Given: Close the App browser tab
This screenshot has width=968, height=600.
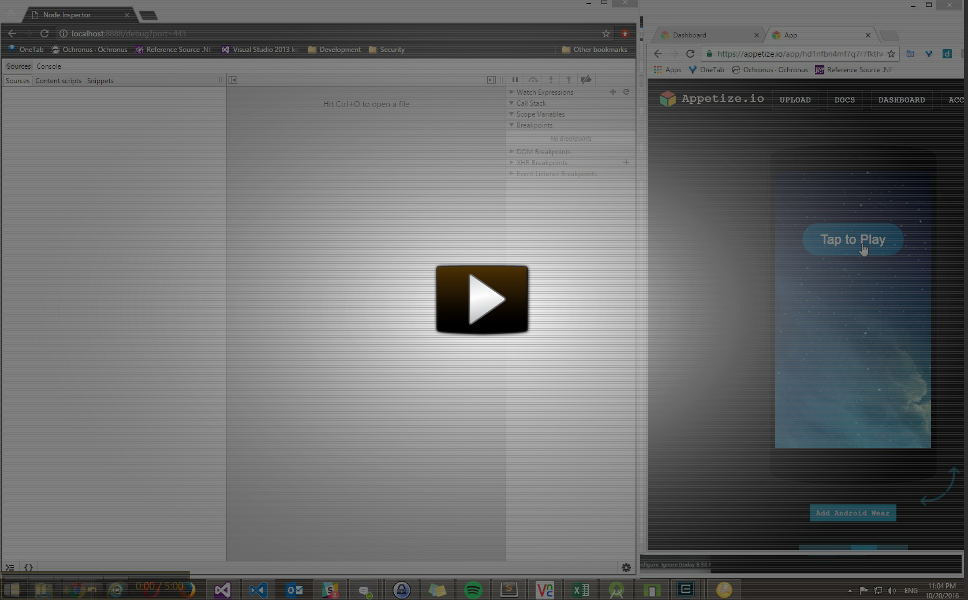Looking at the screenshot, I should click(868, 35).
